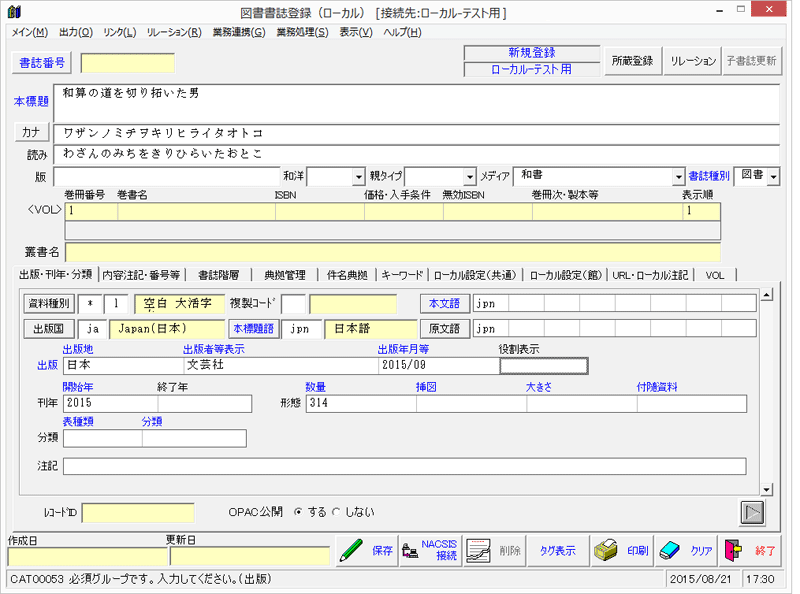Screen dimensions: 800x594
Task: Click the 出版者等表示 field showing 文芸社
Action: tap(281, 365)
